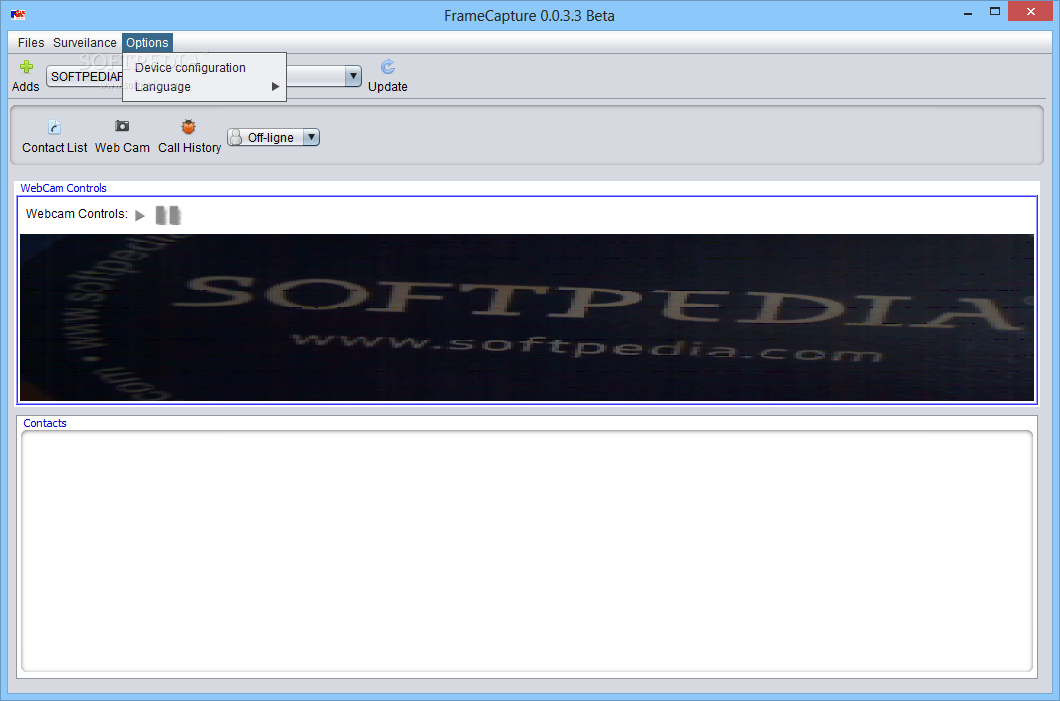
Task: Click the FrameCapture app icon in title bar
Action: point(18,15)
